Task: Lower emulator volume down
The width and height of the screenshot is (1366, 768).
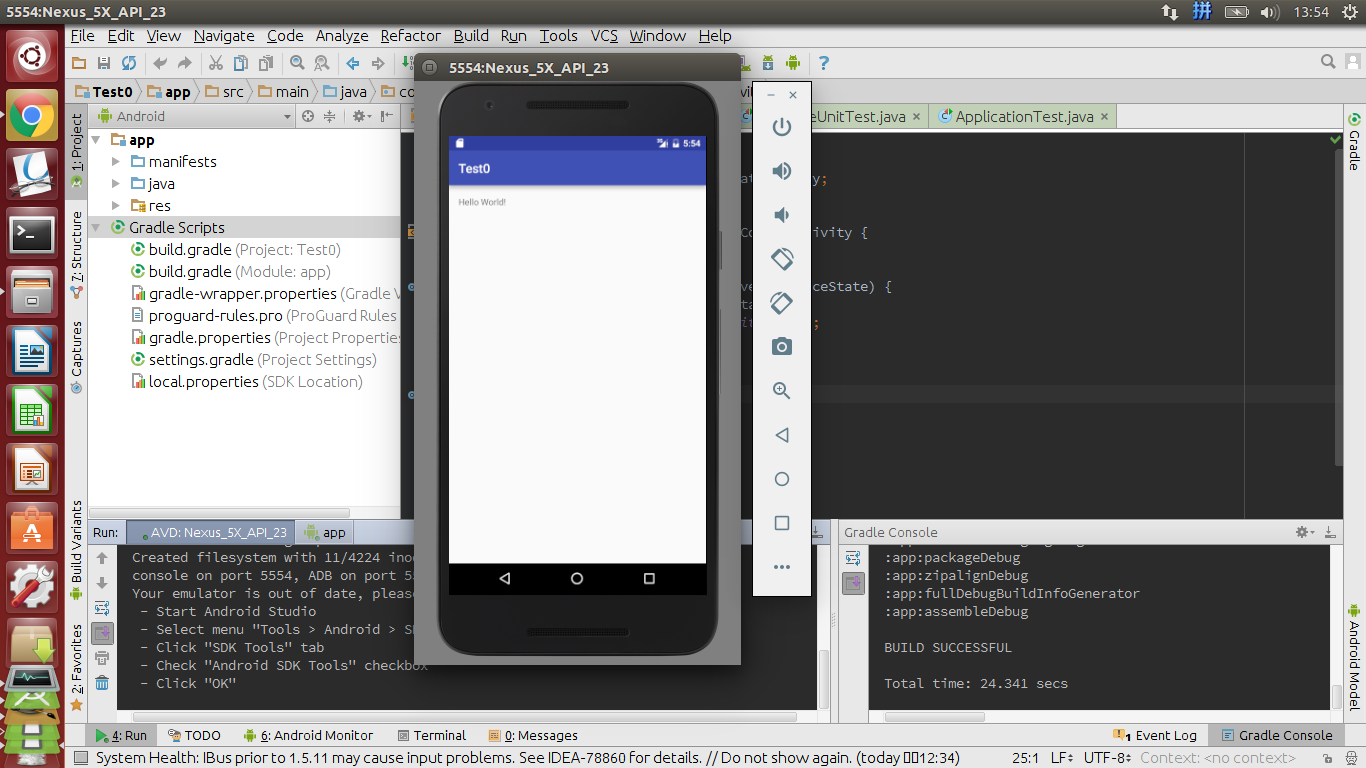Action: coord(782,215)
